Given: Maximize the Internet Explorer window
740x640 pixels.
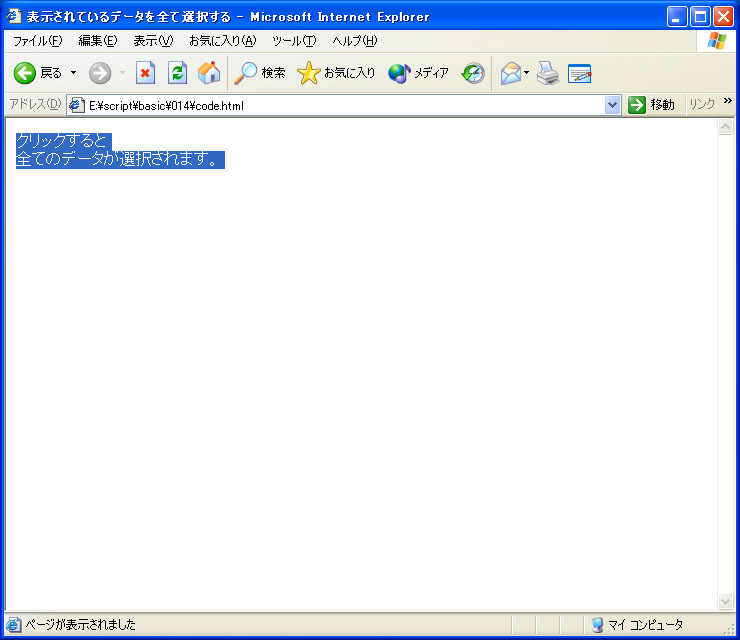Looking at the screenshot, I should point(700,17).
